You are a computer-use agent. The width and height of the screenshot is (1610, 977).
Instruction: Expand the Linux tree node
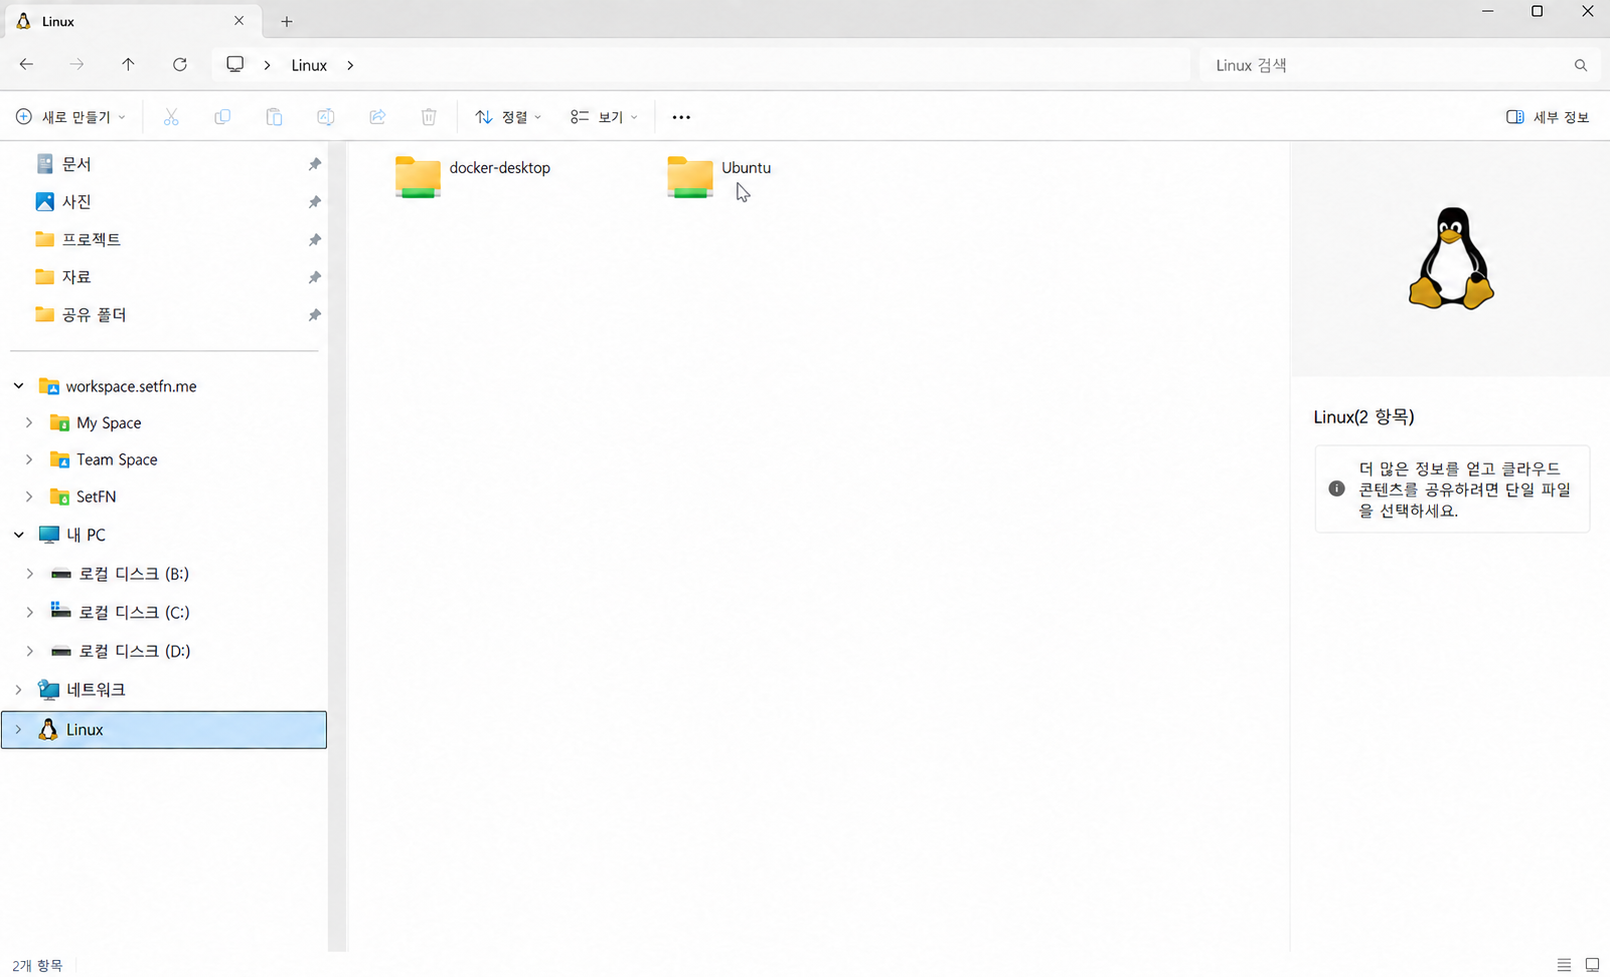click(x=19, y=730)
